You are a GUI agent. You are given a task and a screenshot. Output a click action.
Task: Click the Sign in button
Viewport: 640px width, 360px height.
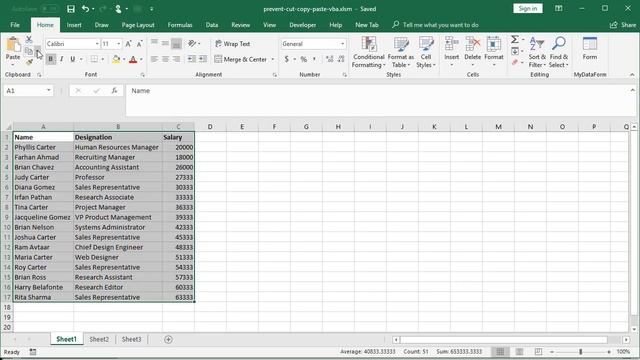(x=528, y=9)
